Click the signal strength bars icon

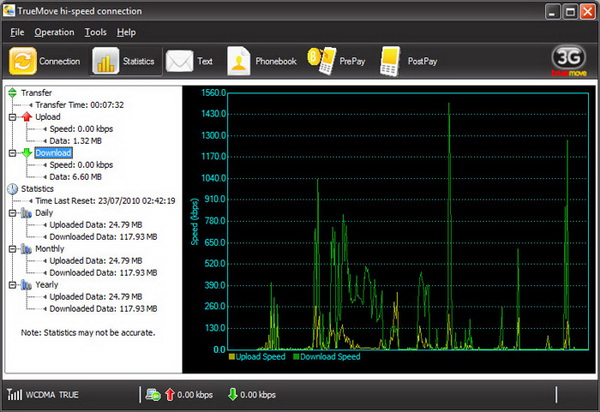point(15,394)
